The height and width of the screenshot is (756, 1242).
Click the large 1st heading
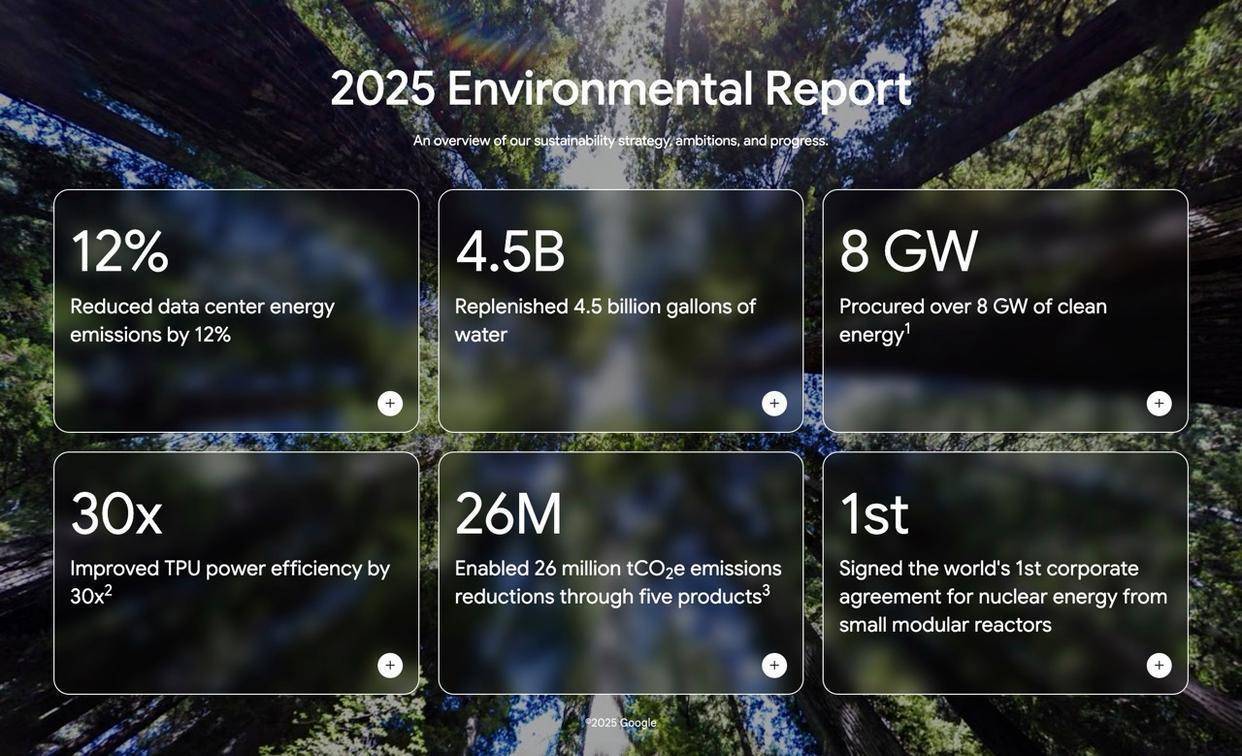coord(874,513)
